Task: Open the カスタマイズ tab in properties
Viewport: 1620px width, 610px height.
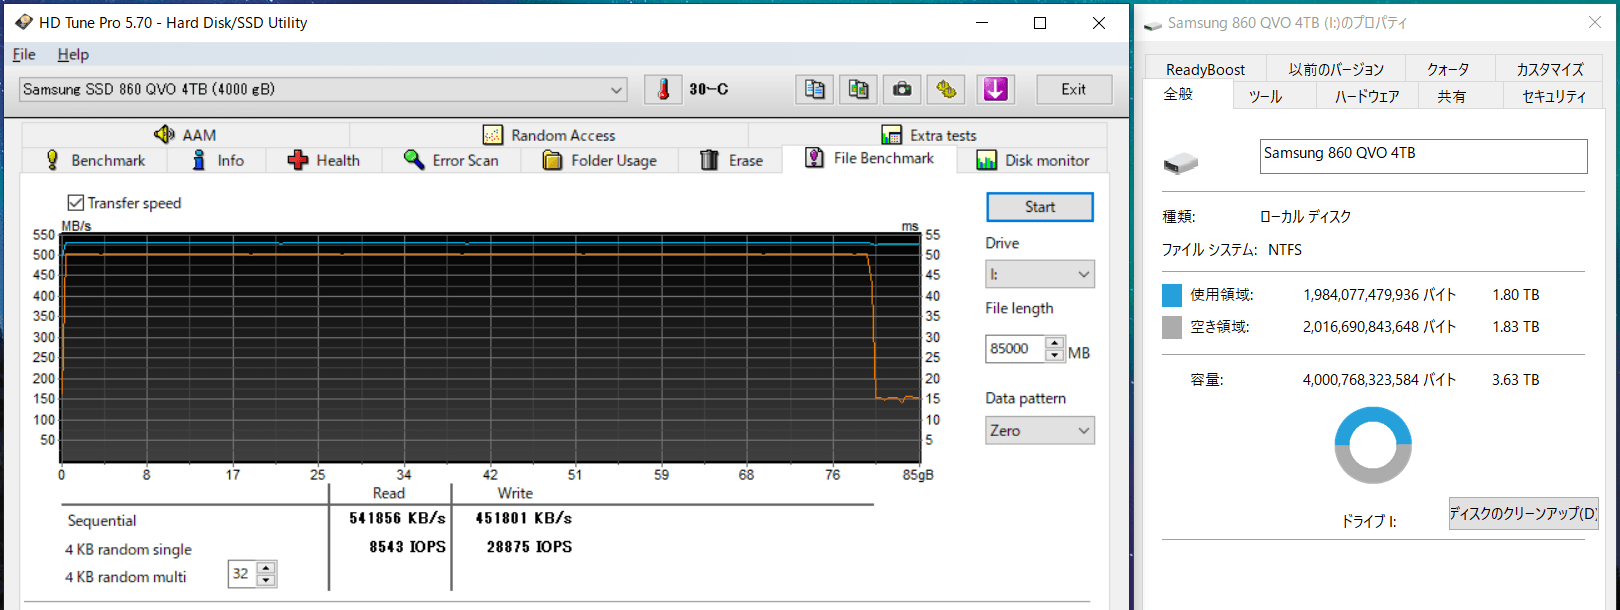Action: click(1549, 69)
